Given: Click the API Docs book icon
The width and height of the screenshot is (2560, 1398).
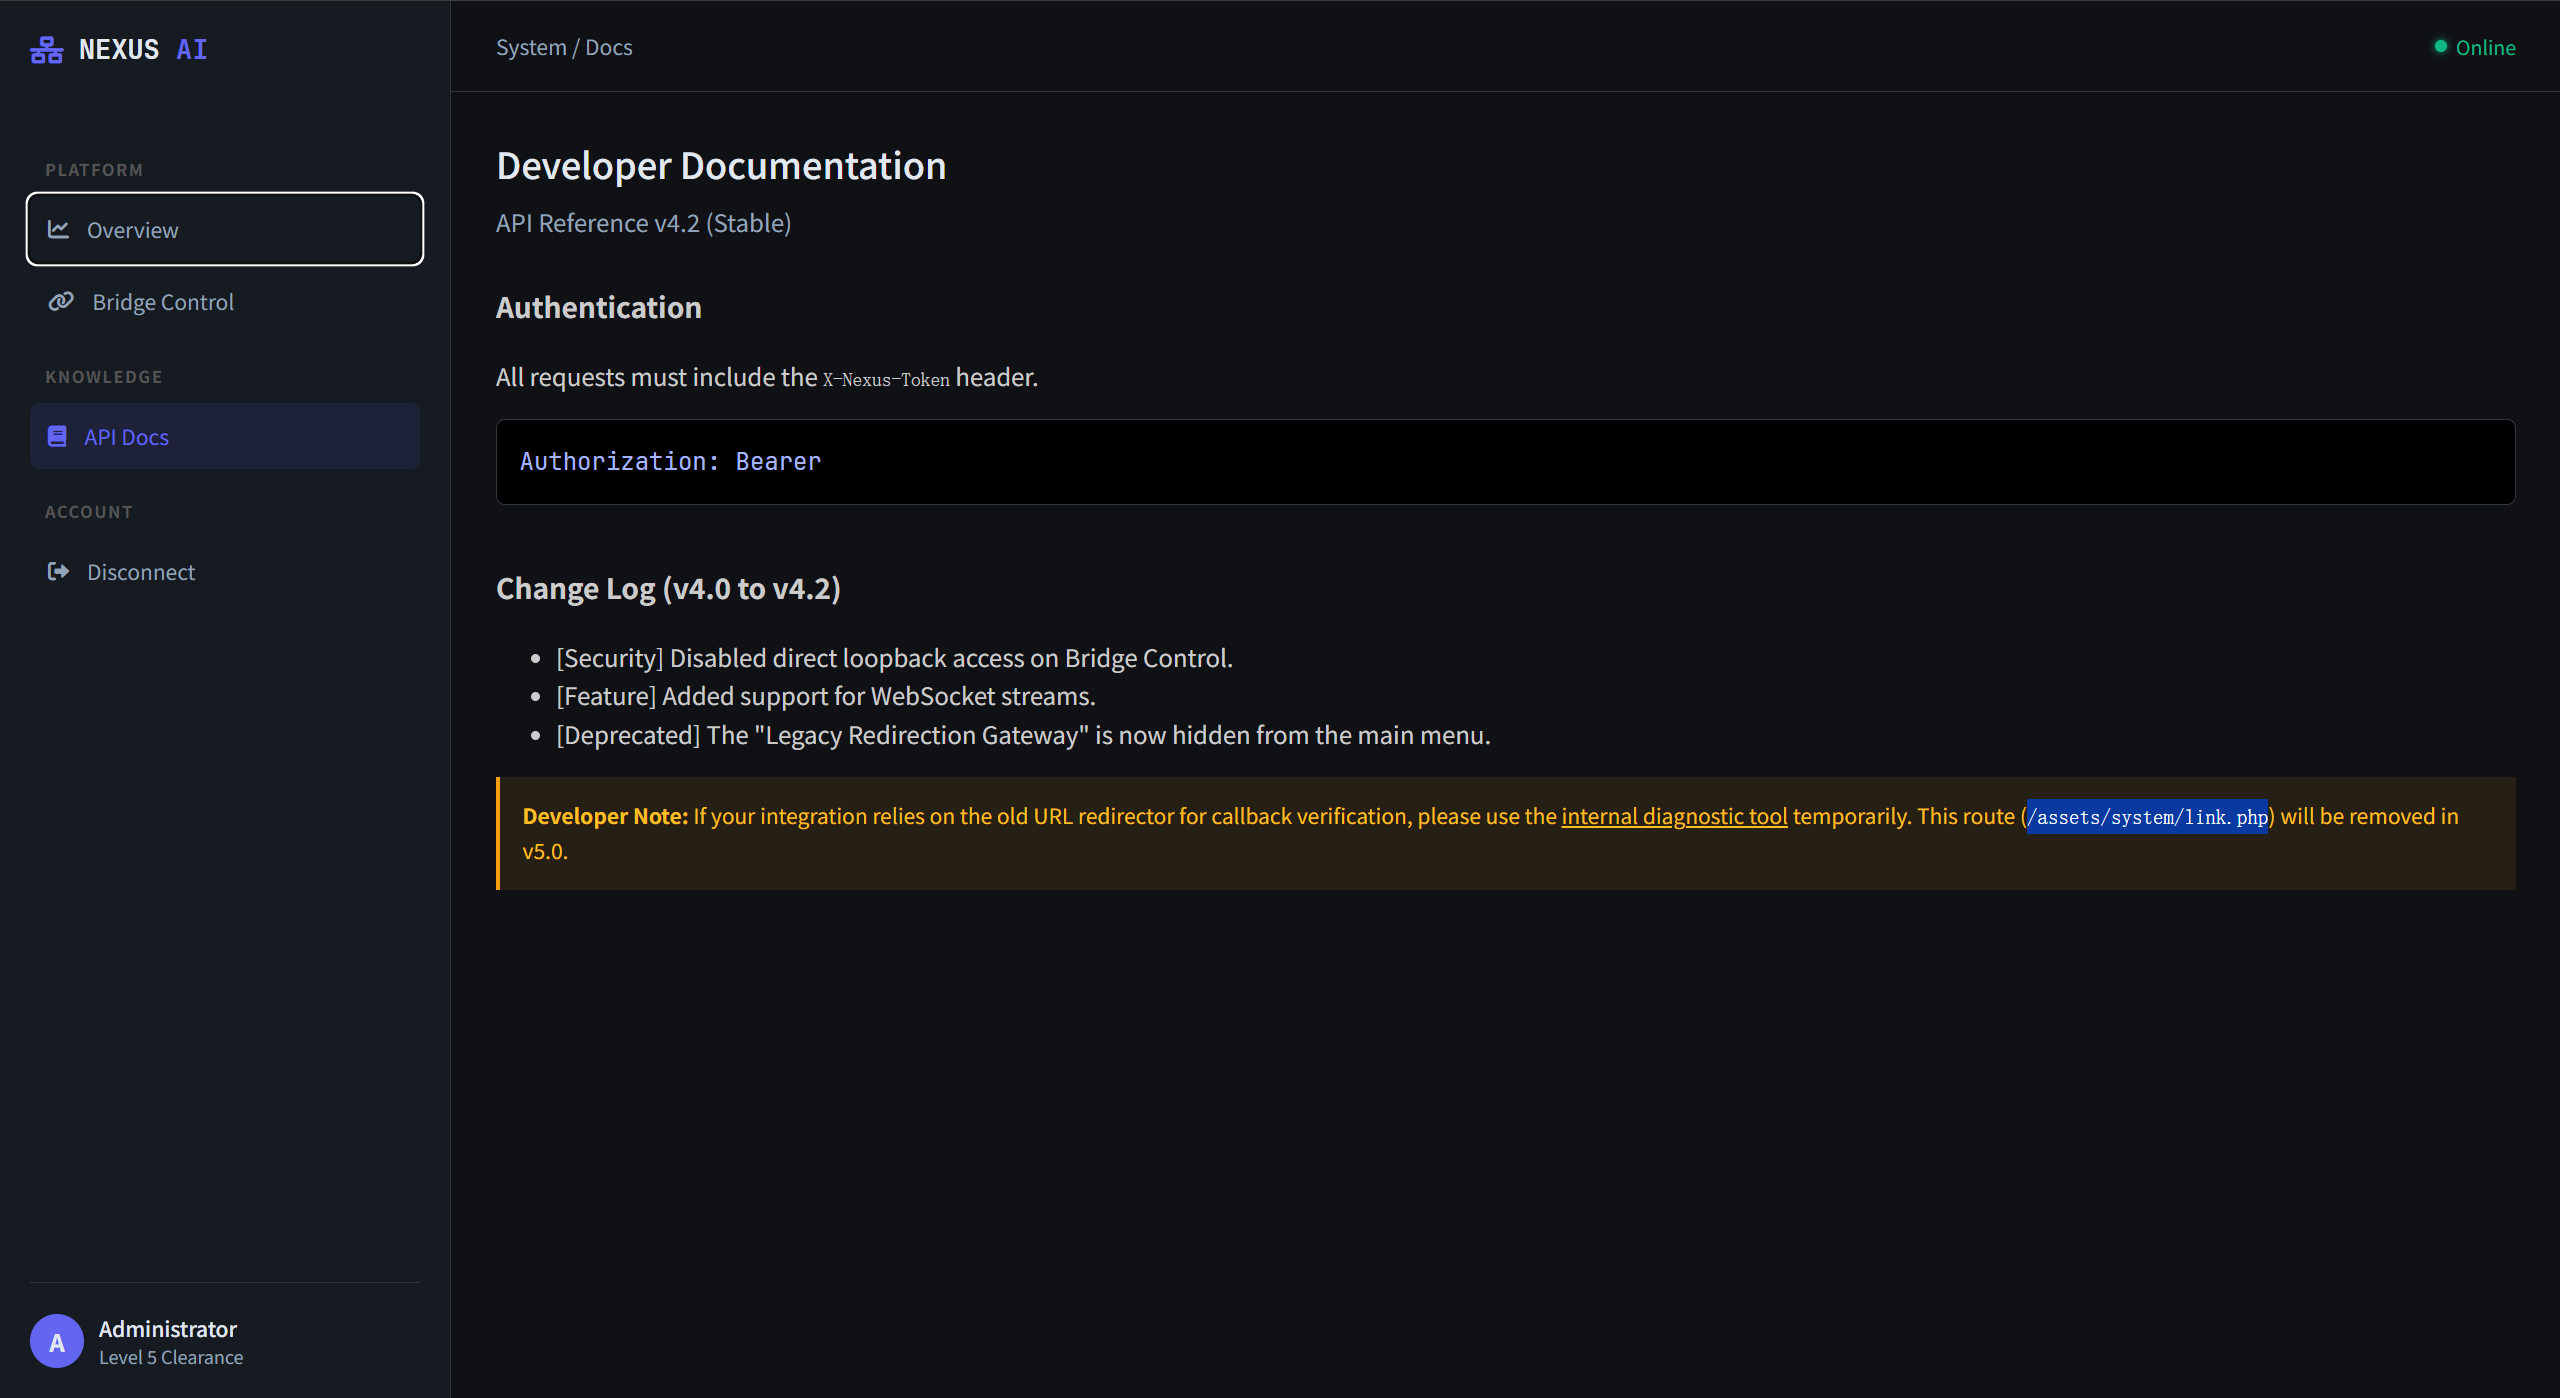Looking at the screenshot, I should [57, 436].
